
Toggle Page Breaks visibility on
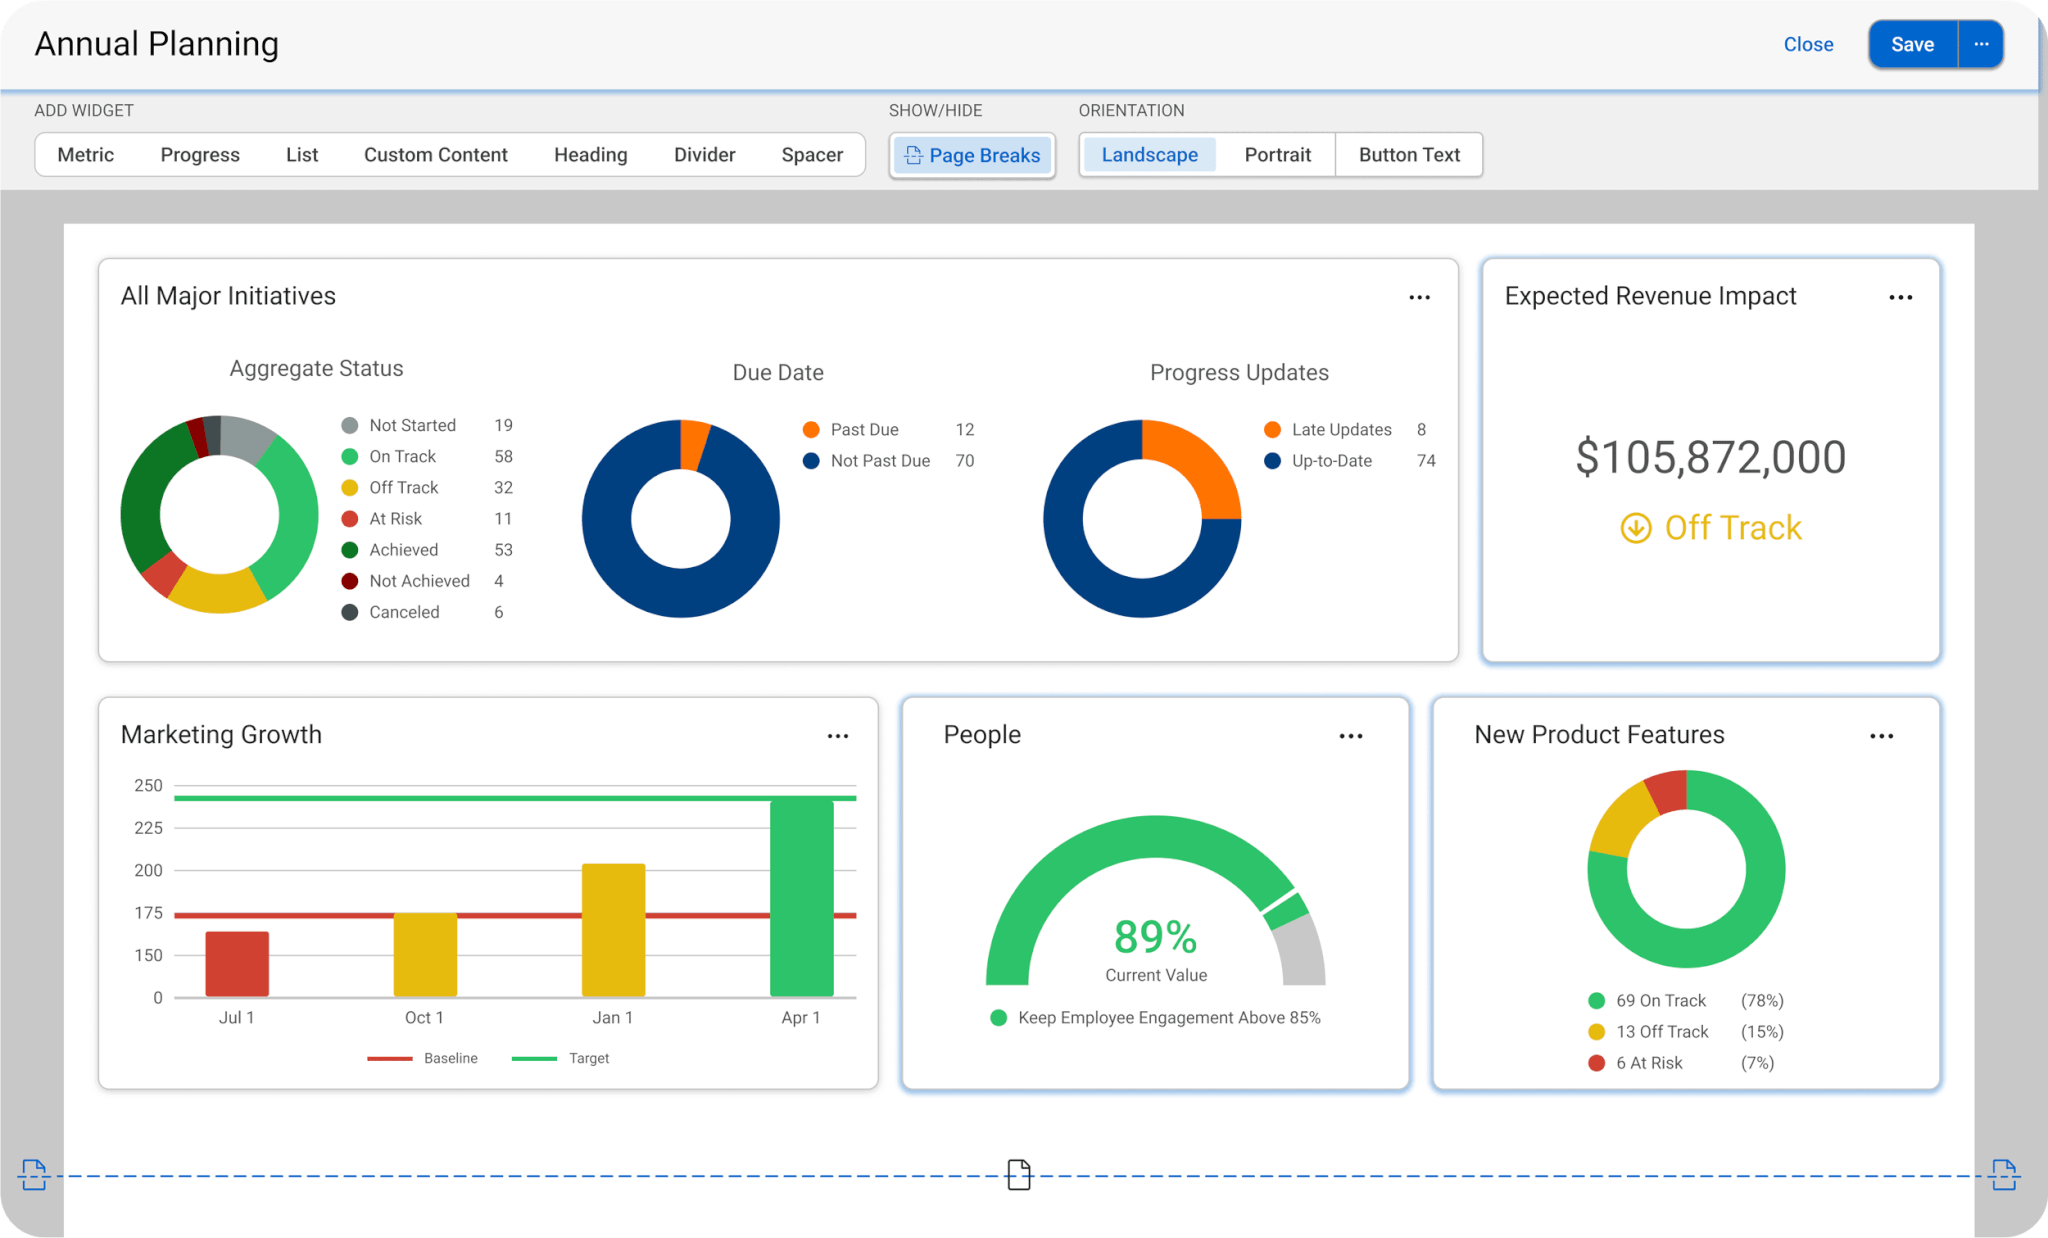point(973,154)
